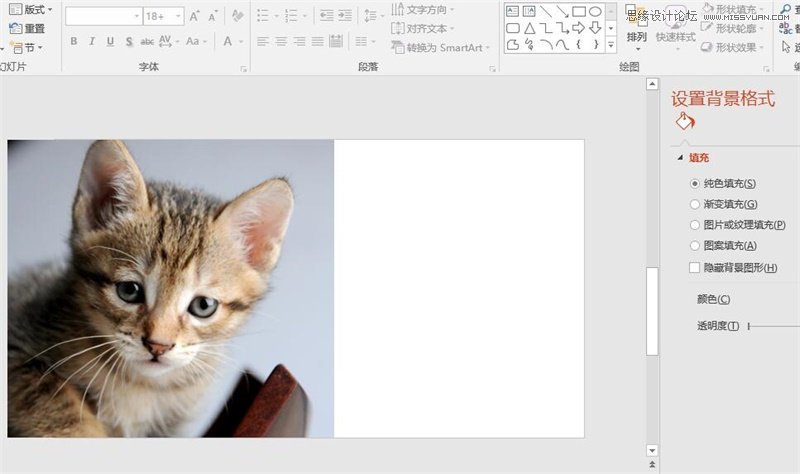Screen dimensions: 800x474
Task: Toggle bold formatting in font group
Action: click(74, 41)
